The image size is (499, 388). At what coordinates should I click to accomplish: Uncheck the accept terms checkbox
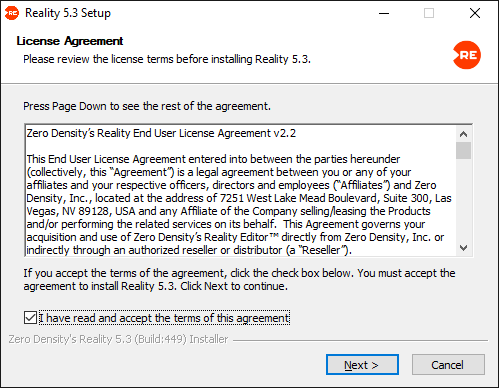30,318
